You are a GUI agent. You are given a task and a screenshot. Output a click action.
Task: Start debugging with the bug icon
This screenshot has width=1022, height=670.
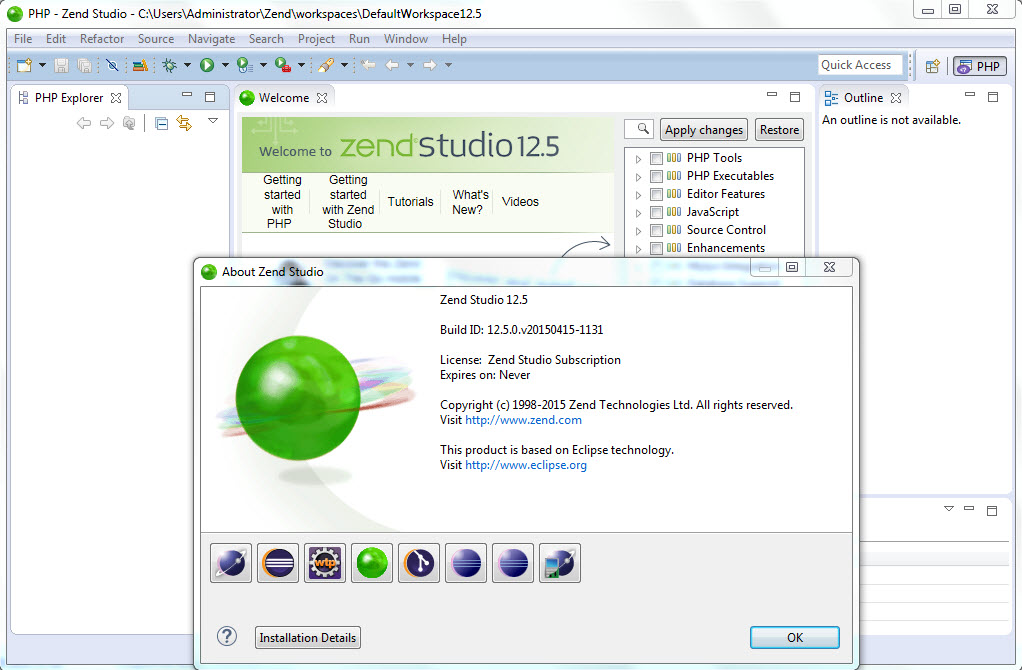(x=169, y=65)
